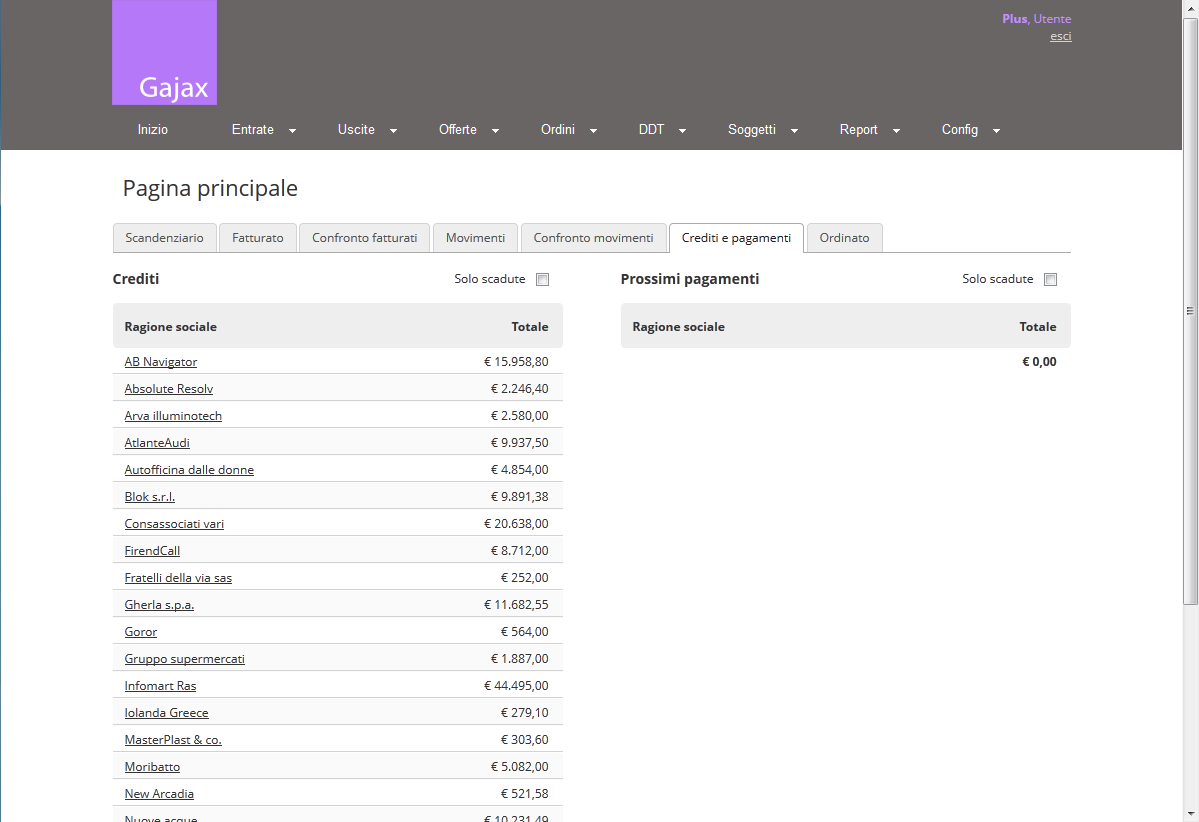Open the Blok s.r.l. link
Viewport: 1199px width, 822px height.
(x=150, y=496)
